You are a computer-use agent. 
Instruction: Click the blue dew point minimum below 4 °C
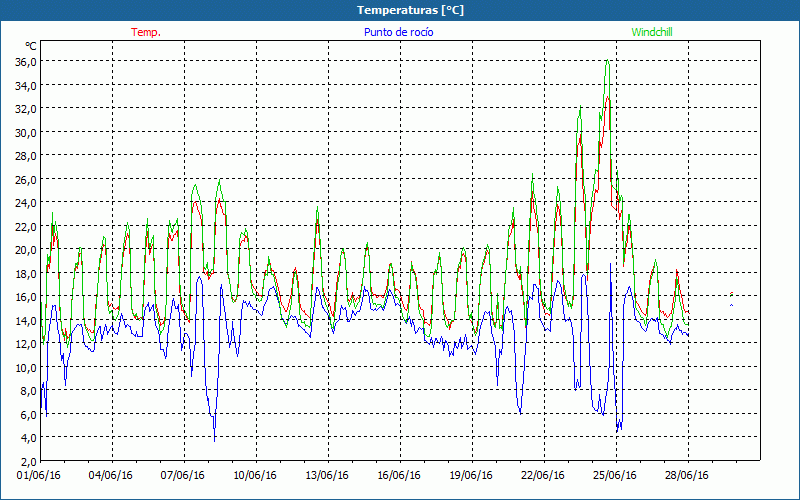[214, 440]
